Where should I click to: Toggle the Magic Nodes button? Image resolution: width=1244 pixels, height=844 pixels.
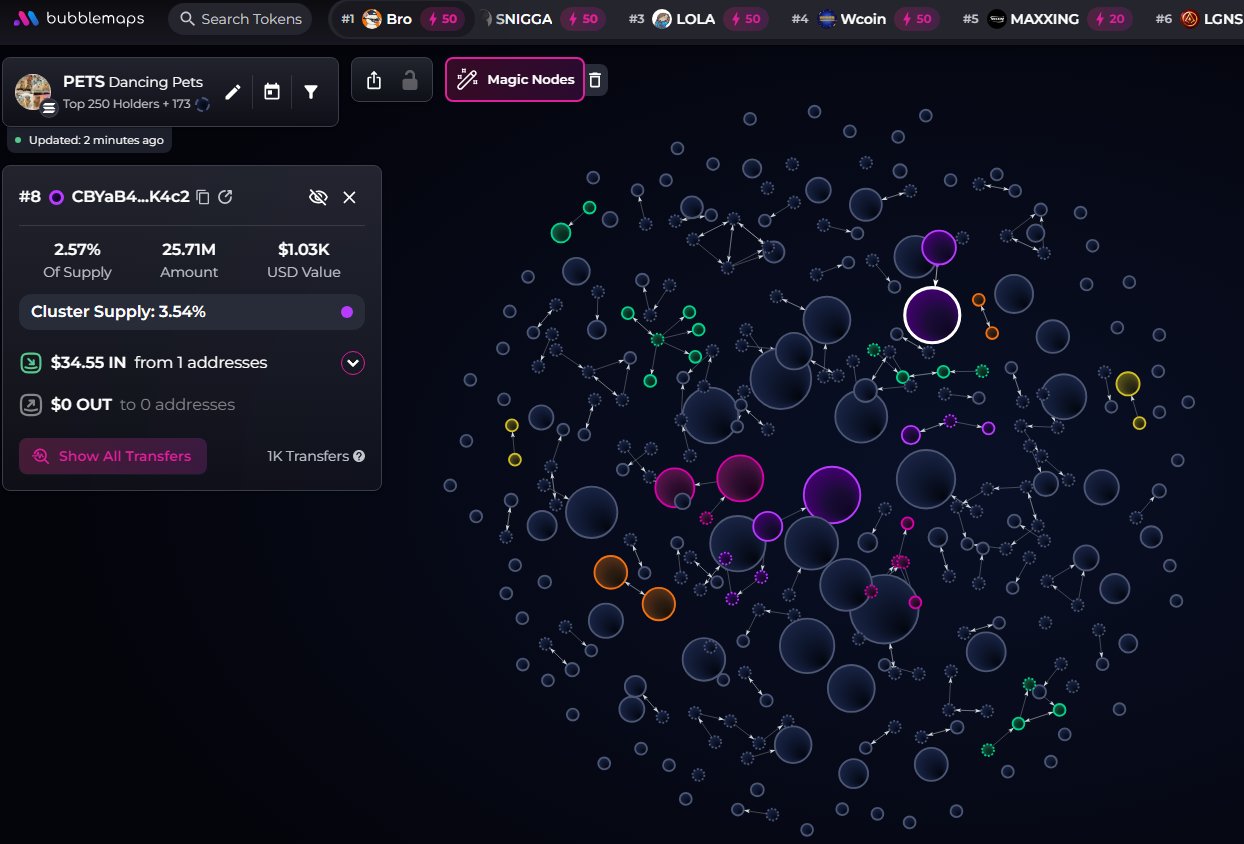tap(515, 80)
